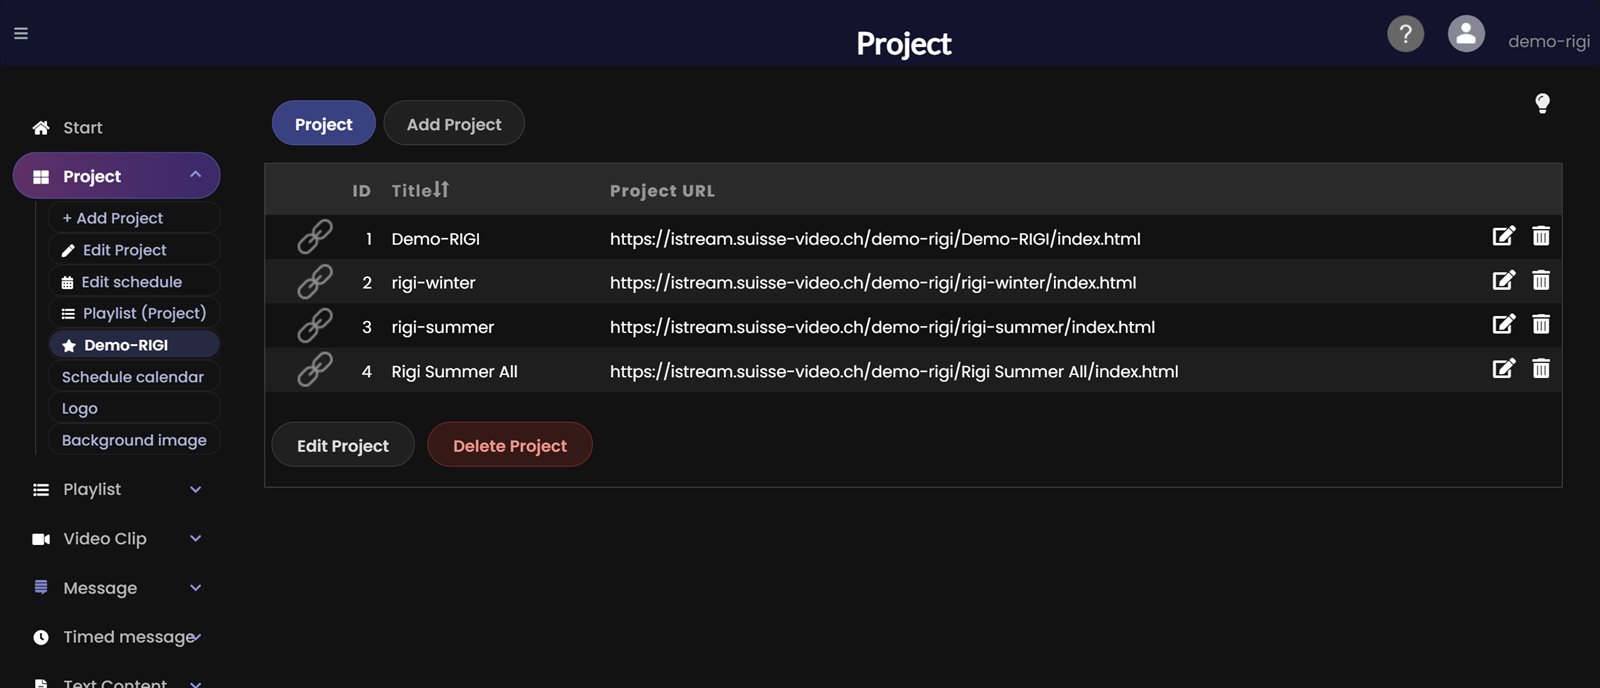The height and width of the screenshot is (688, 1600).
Task: Click the home icon beside Start
Action: 41,127
